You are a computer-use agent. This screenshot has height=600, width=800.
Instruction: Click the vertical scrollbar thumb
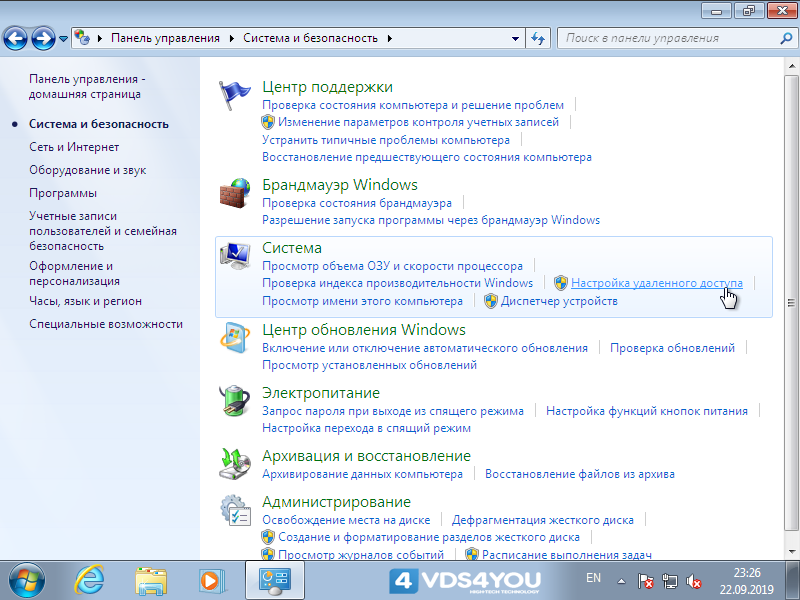tap(791, 303)
